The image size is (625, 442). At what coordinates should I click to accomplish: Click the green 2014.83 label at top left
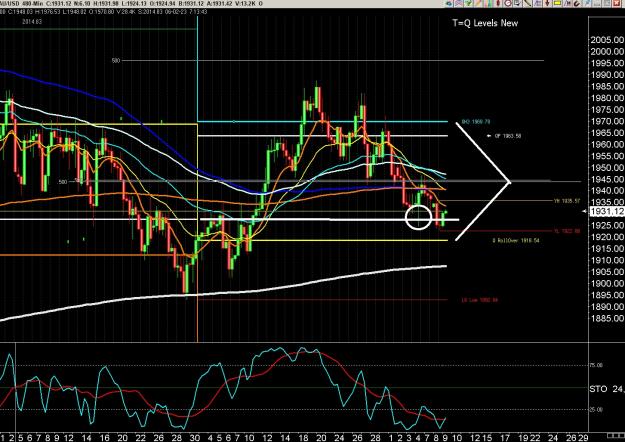pyautogui.click(x=32, y=22)
